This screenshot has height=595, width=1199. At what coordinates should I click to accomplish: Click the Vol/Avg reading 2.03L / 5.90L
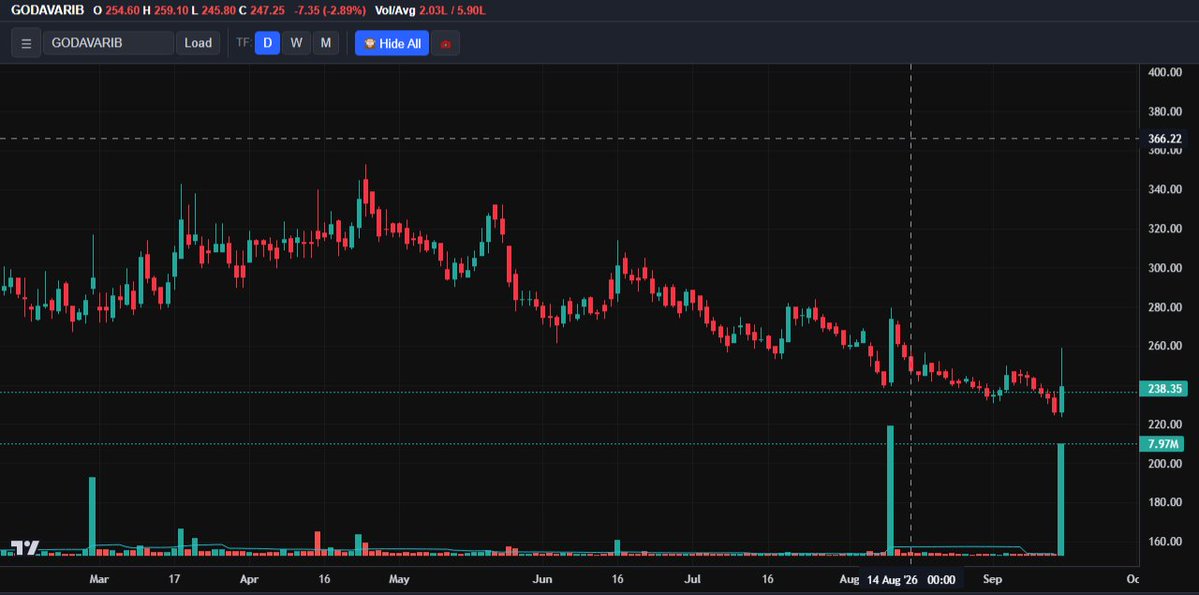(x=451, y=11)
